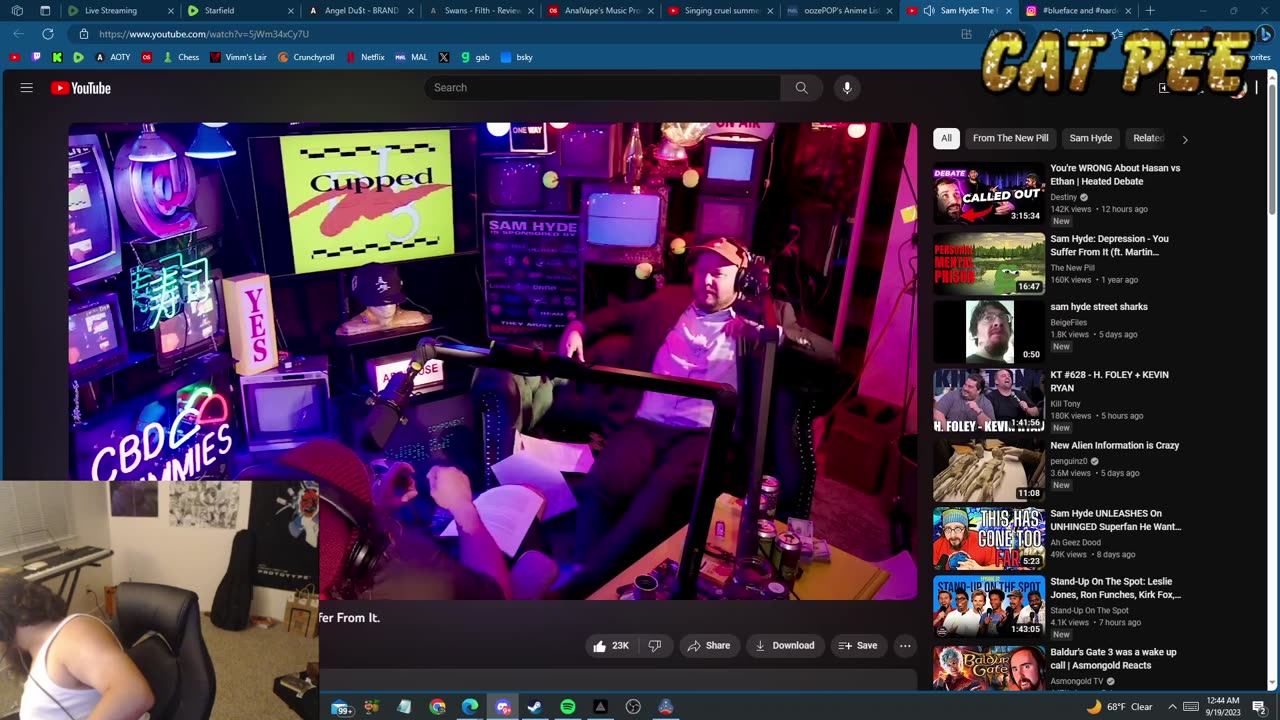The height and width of the screenshot is (720, 1280).
Task: Open Stand-Up On The Spot video title
Action: [x=1115, y=588]
